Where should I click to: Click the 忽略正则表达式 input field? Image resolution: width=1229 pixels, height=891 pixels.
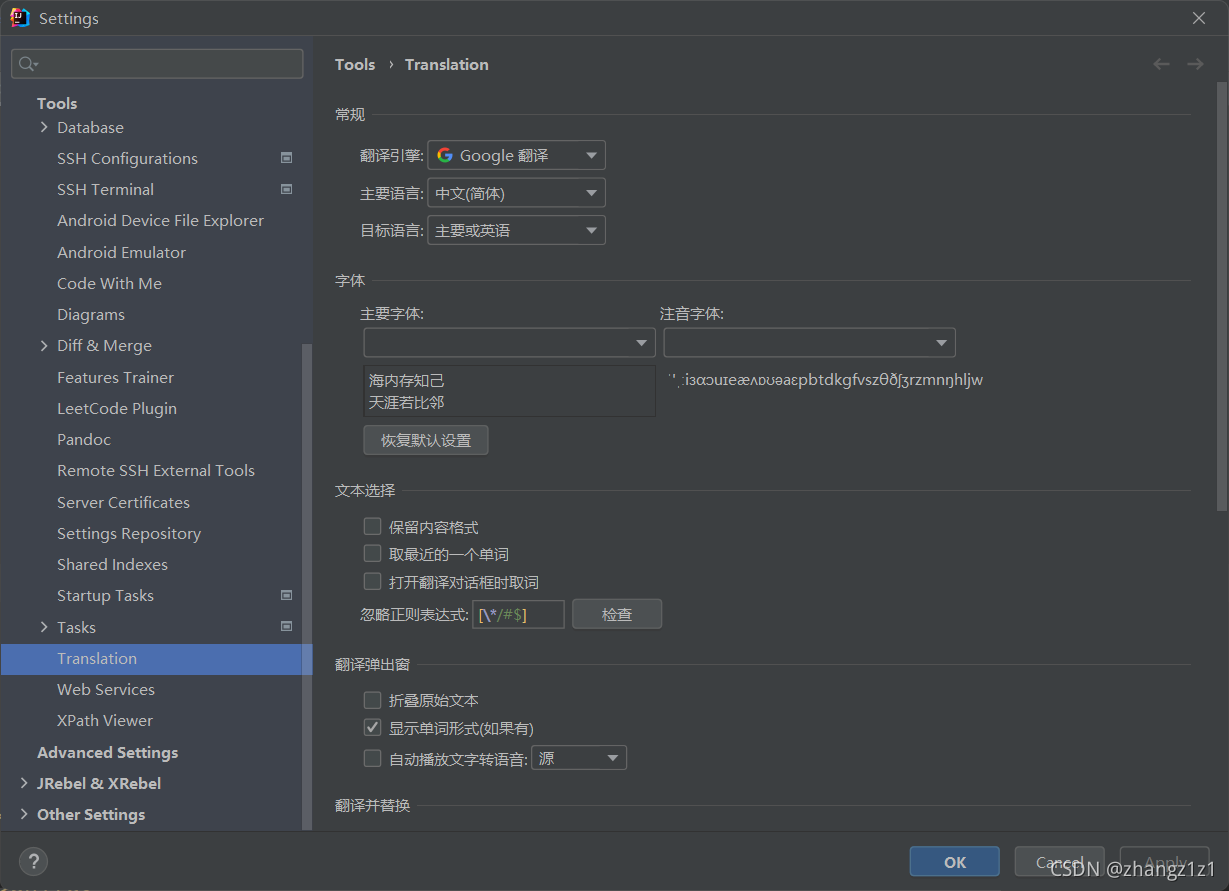[518, 614]
